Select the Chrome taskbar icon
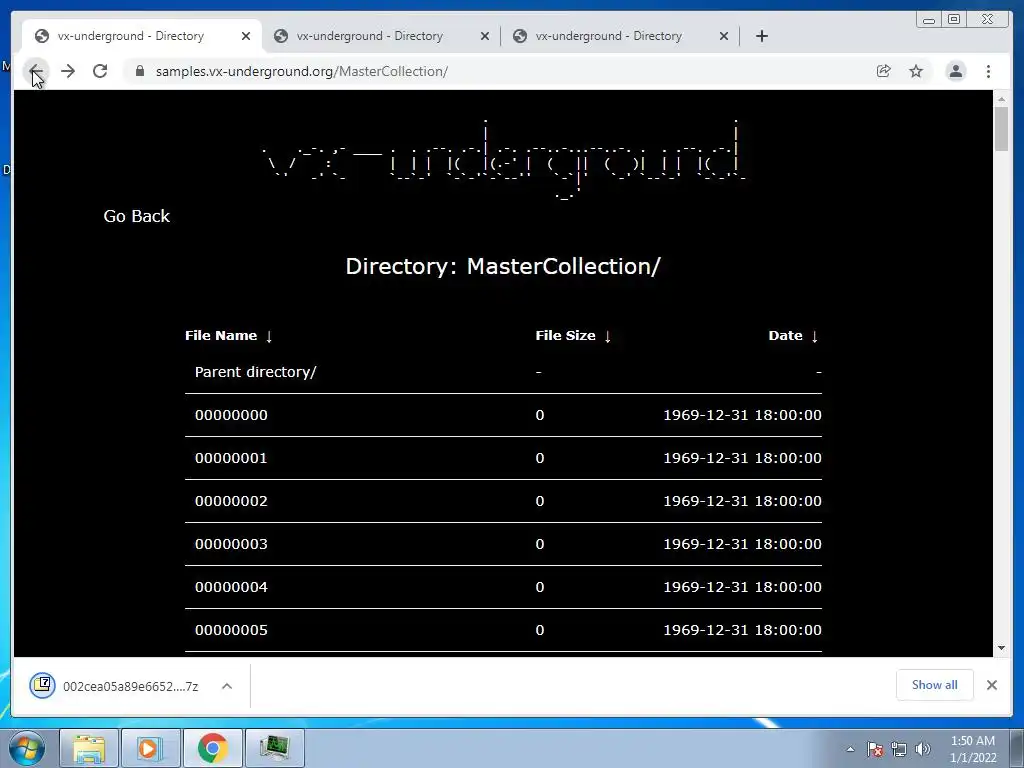The image size is (1024, 768). pyautogui.click(x=212, y=748)
